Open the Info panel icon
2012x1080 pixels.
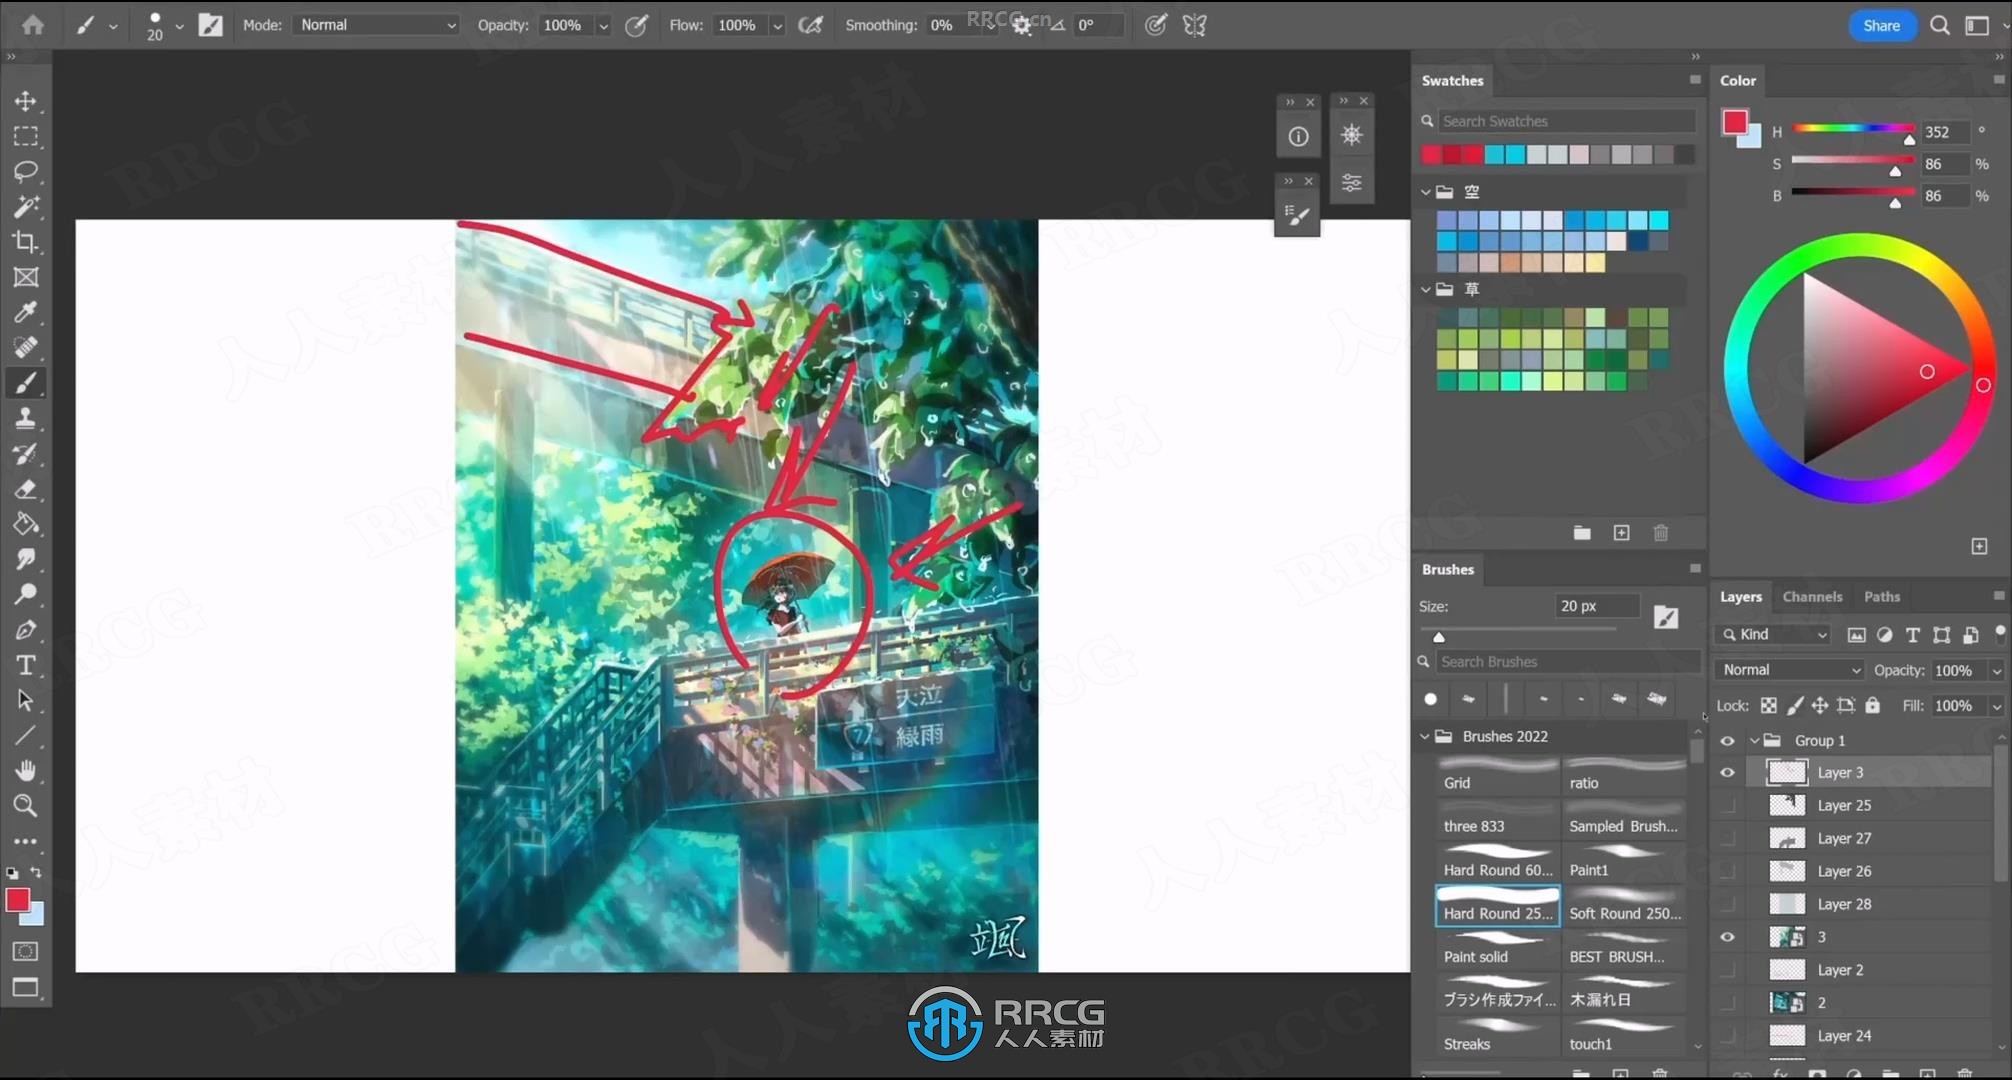(1298, 136)
